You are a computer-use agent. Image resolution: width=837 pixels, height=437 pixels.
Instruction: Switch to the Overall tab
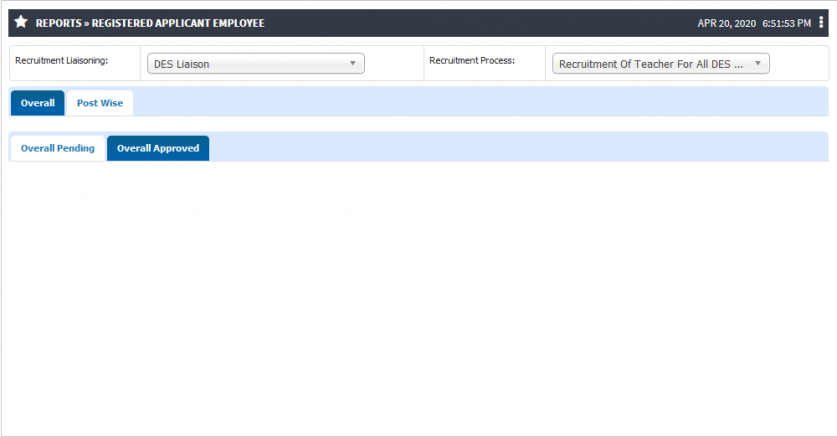37,103
